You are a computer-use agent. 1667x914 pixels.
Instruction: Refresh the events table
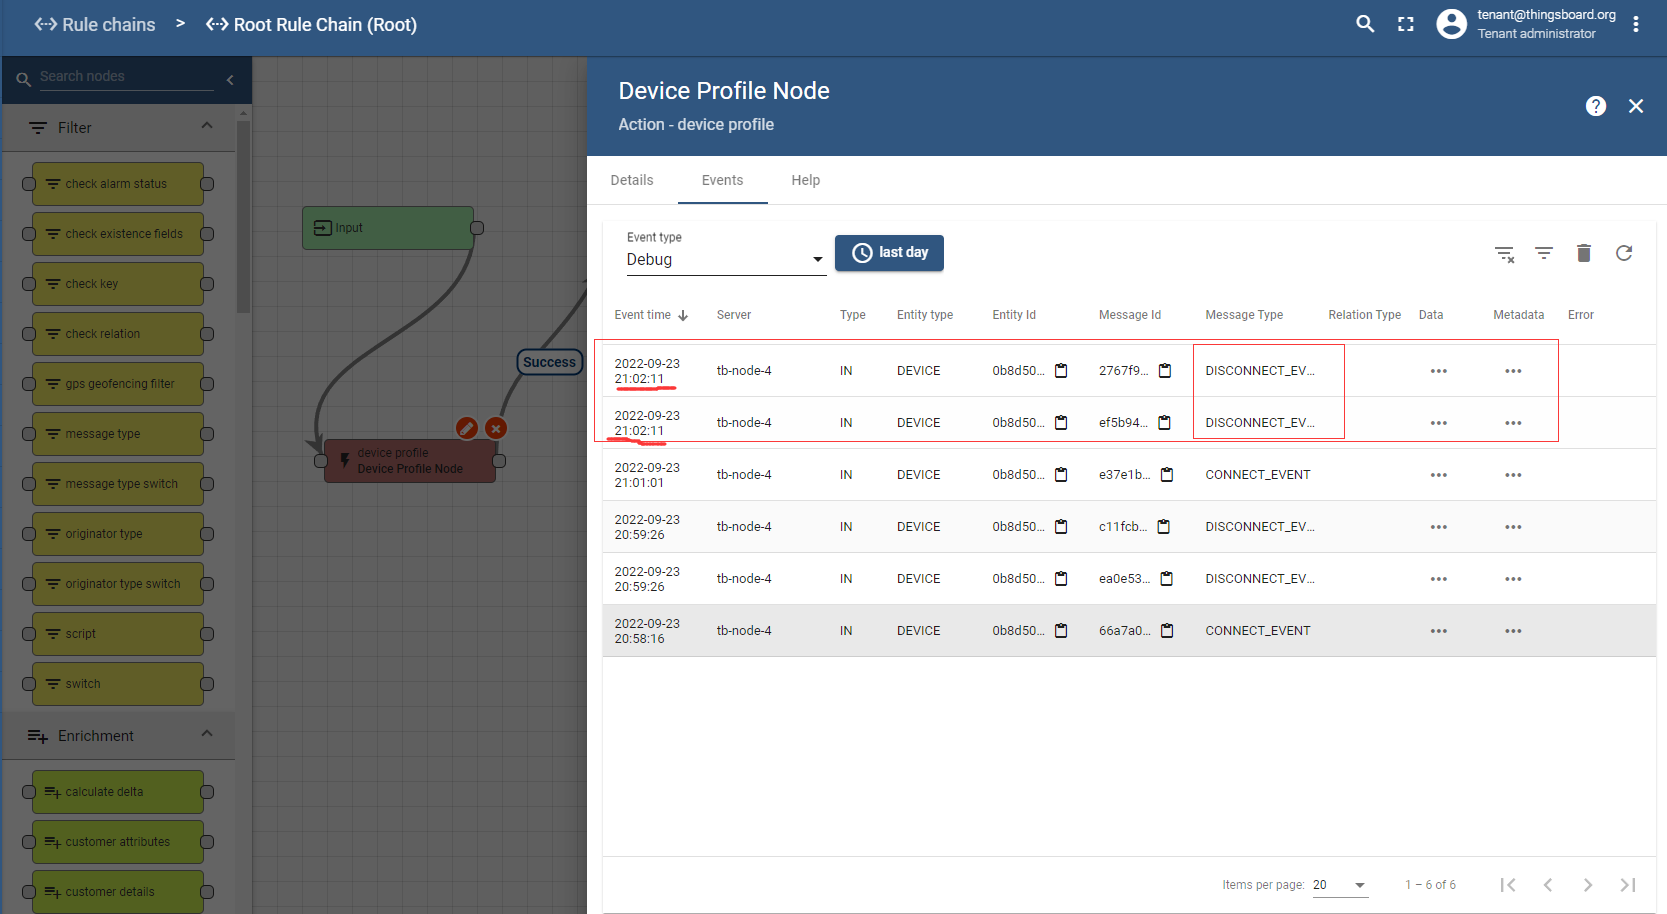(1624, 253)
